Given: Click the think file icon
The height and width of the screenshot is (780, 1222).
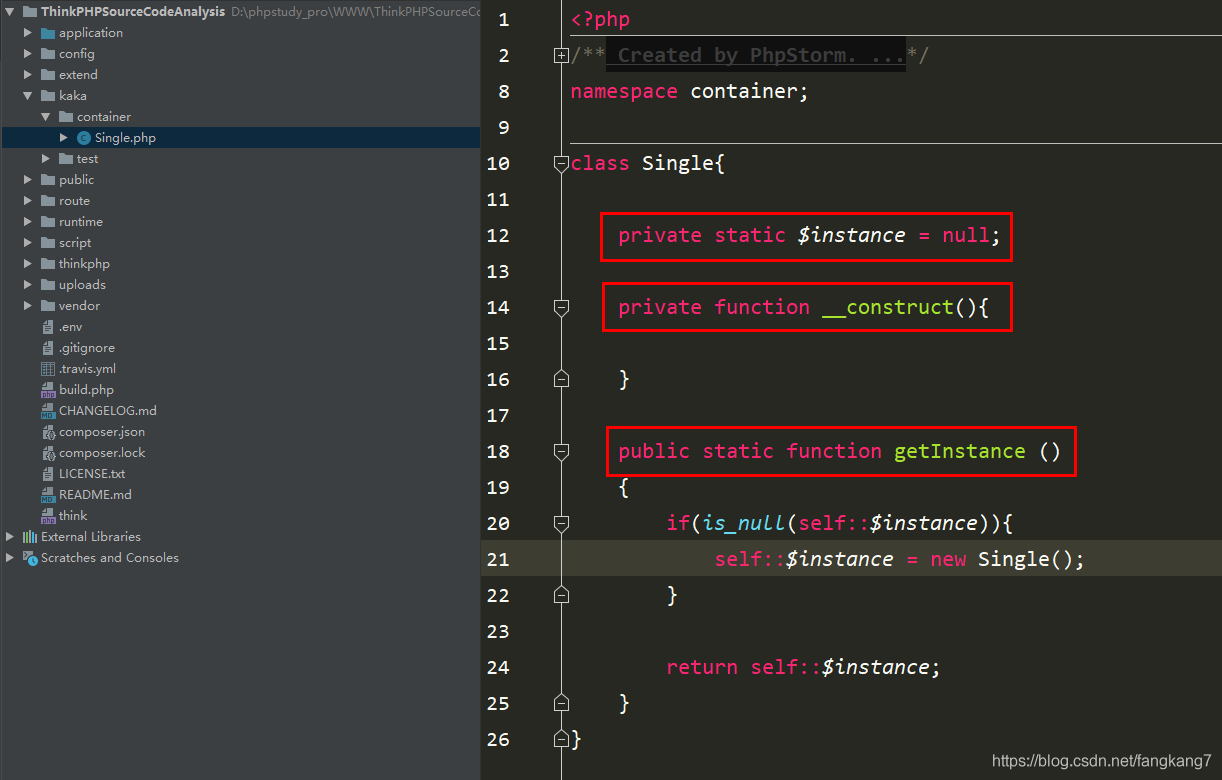Looking at the screenshot, I should (48, 516).
